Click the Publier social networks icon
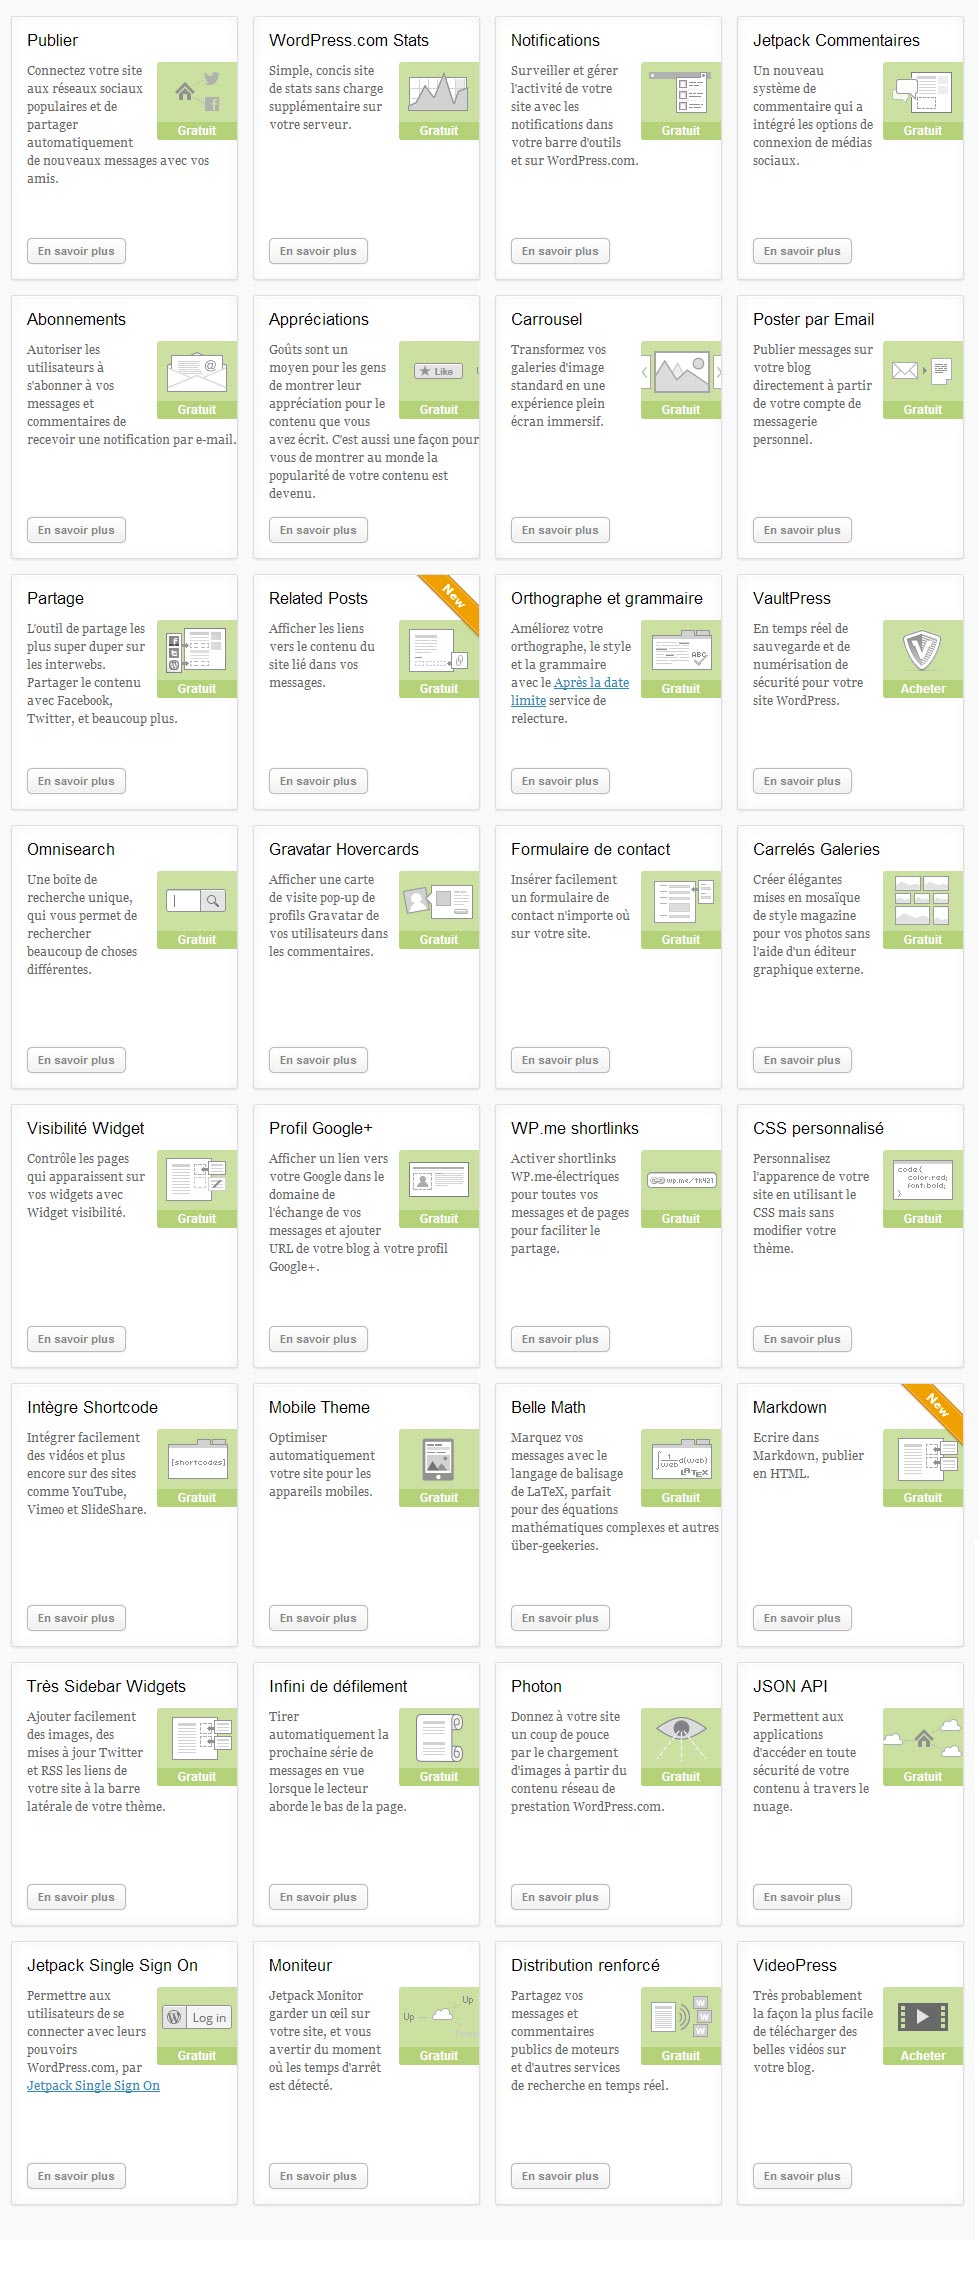 click(x=197, y=92)
